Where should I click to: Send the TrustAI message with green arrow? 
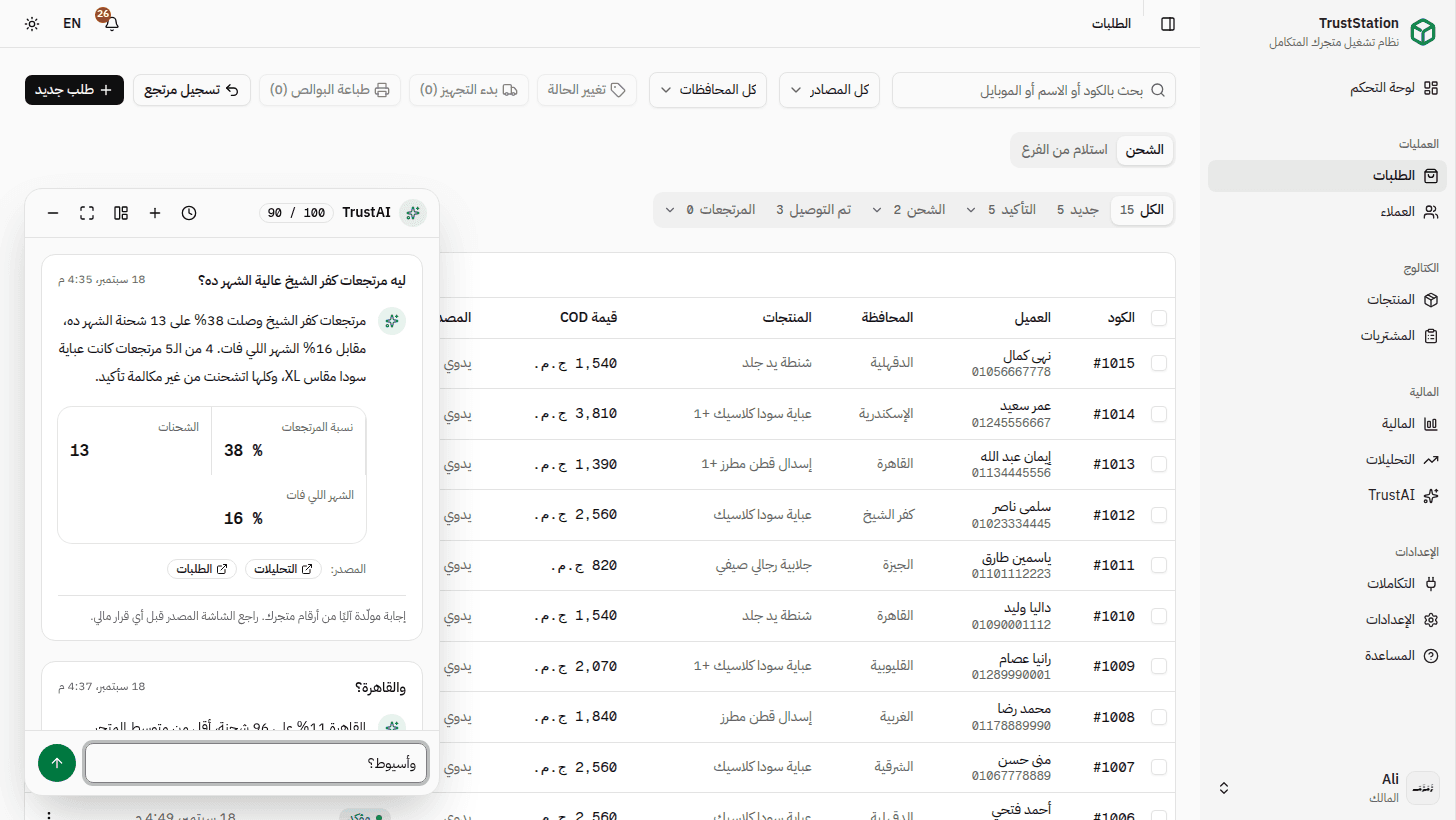click(x=57, y=763)
